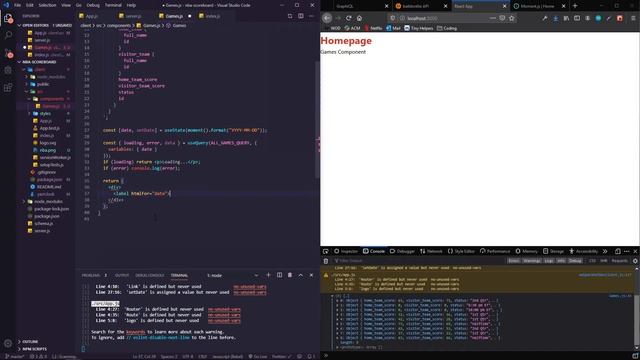The image size is (640, 360).
Task: Toggle Warnings filter in console
Action: [532, 261]
